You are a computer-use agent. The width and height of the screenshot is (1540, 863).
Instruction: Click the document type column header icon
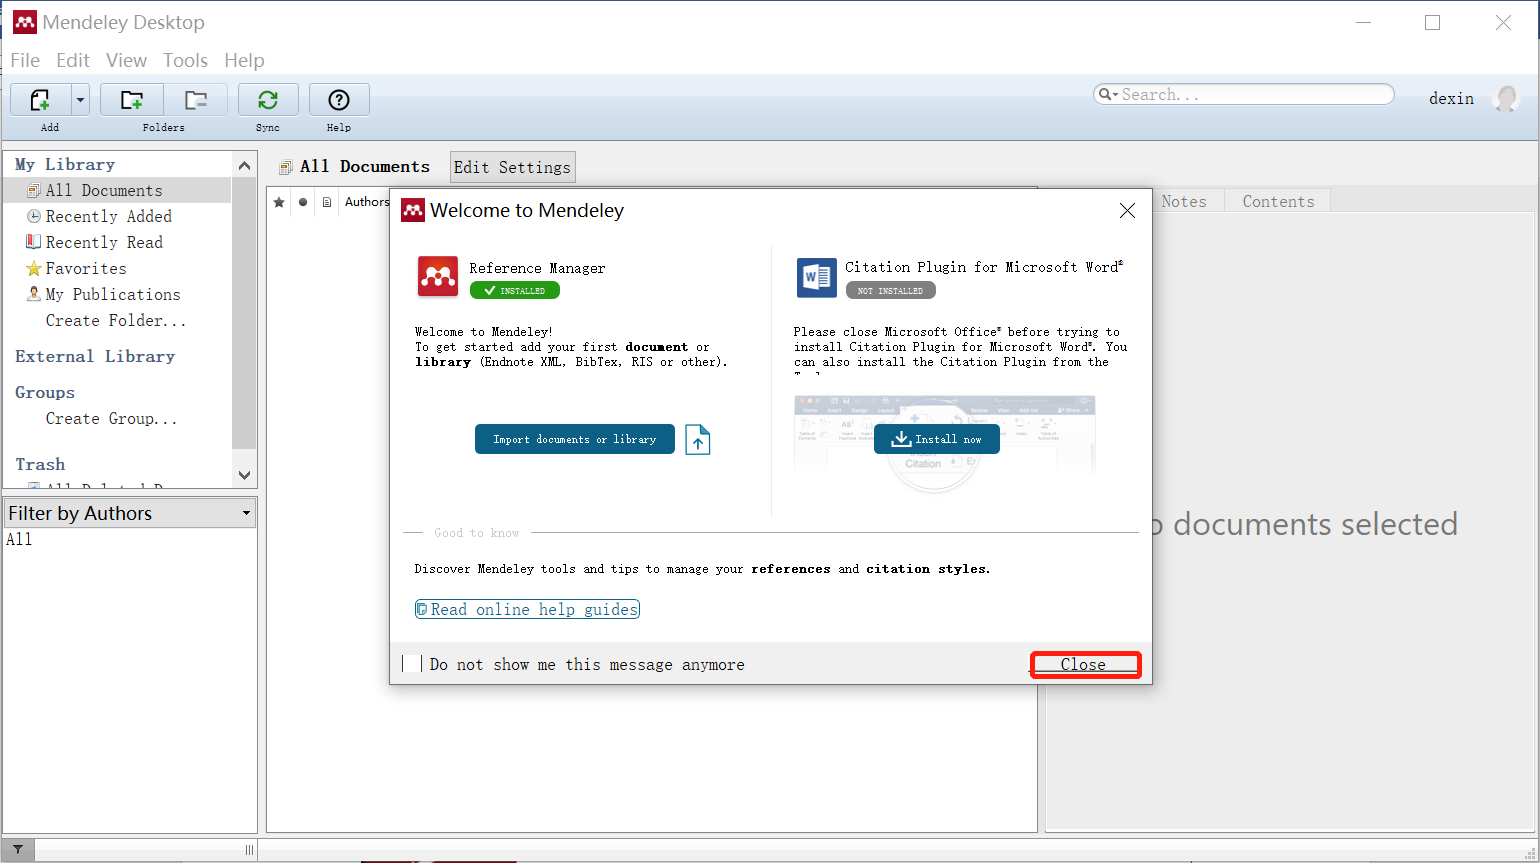(327, 202)
